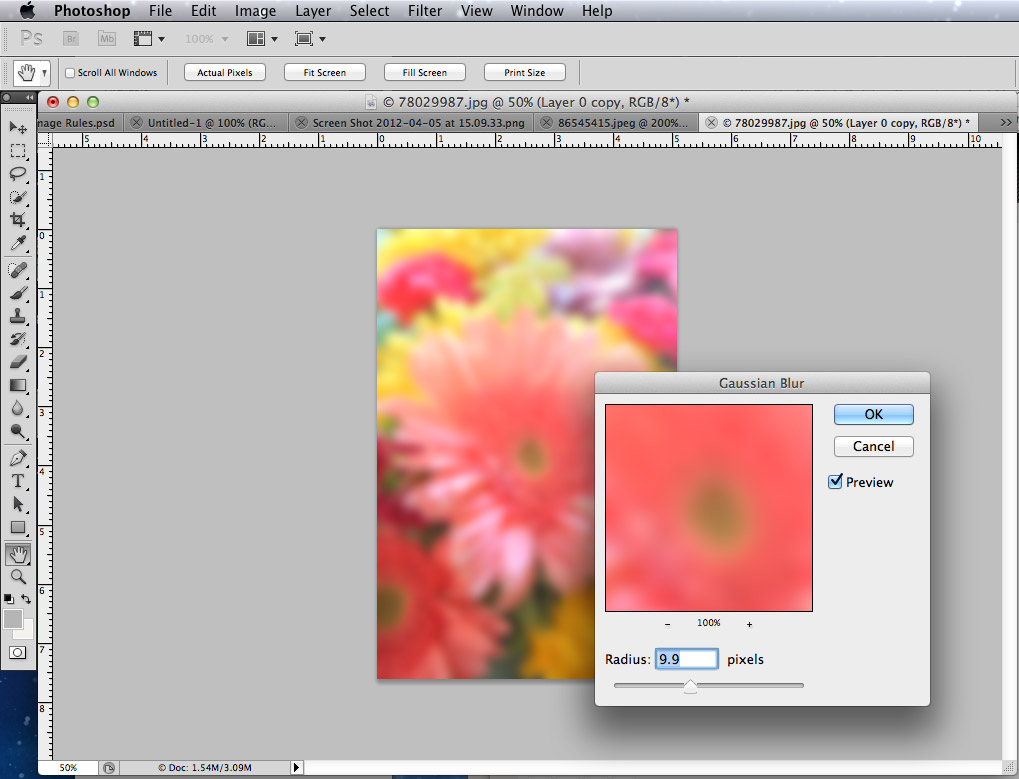Select the Pen tool
1019x779 pixels.
[x=18, y=458]
